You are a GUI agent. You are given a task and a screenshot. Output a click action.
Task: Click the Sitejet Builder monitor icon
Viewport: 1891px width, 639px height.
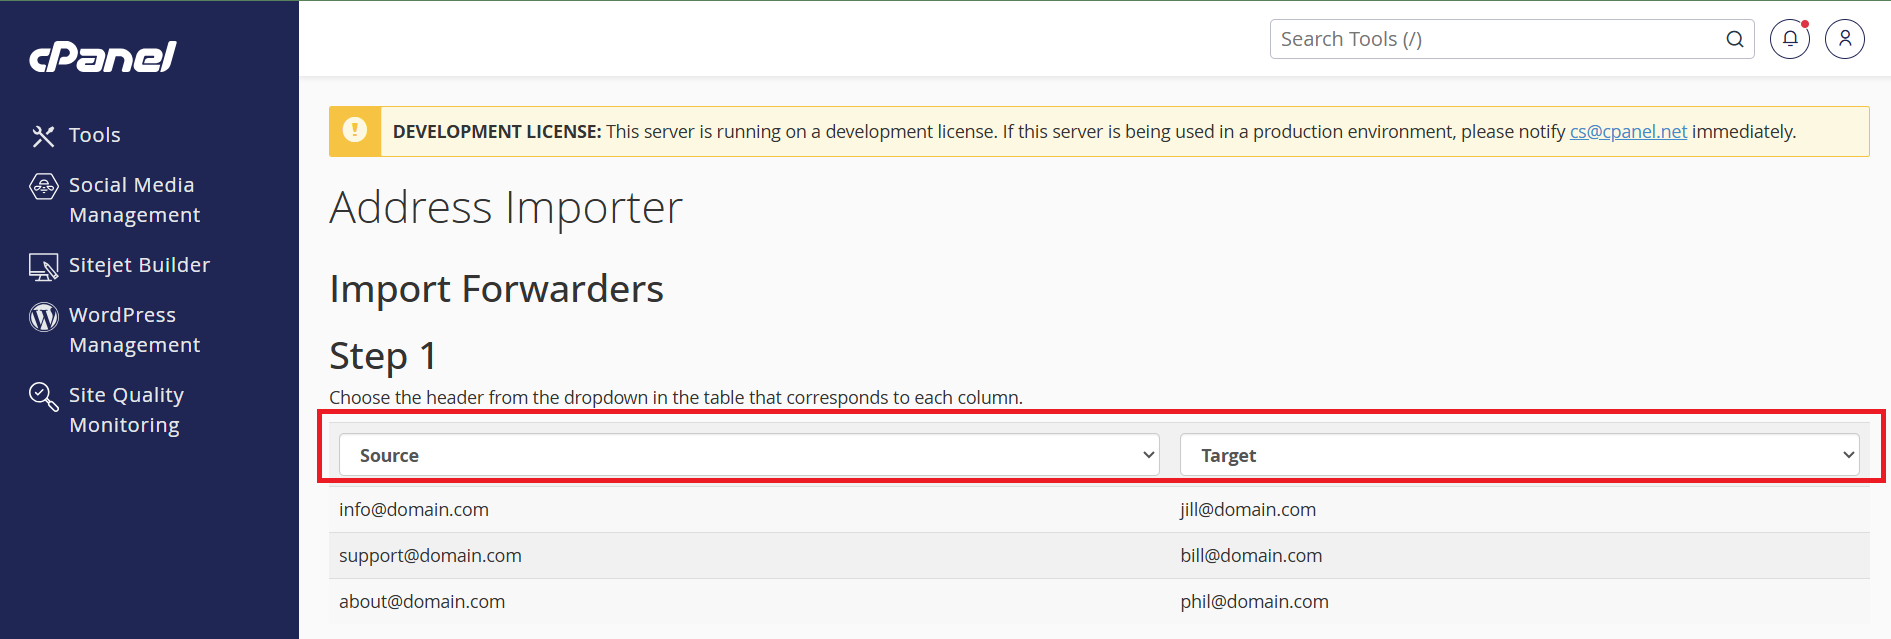(x=44, y=266)
